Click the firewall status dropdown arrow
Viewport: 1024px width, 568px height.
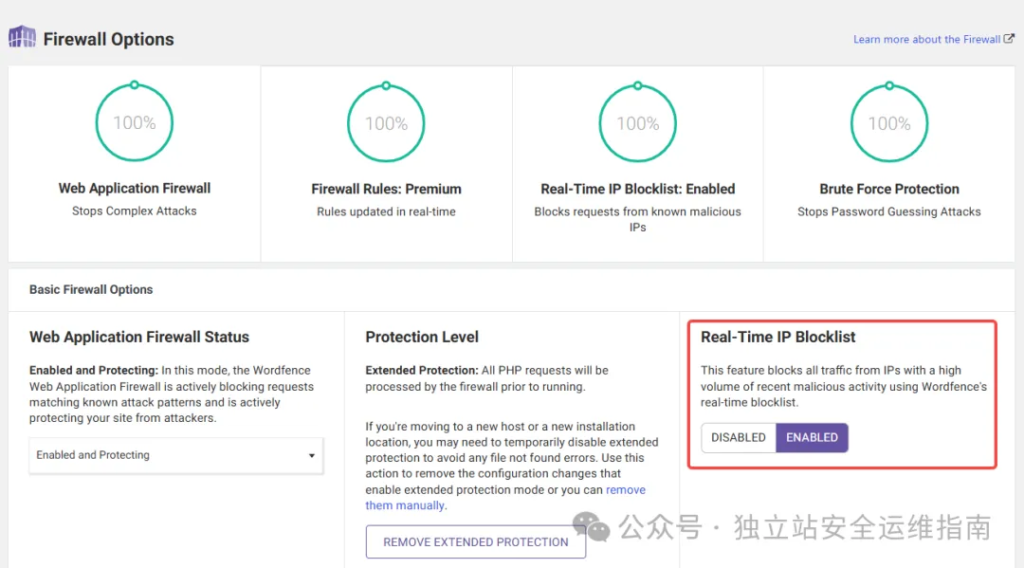coord(312,456)
